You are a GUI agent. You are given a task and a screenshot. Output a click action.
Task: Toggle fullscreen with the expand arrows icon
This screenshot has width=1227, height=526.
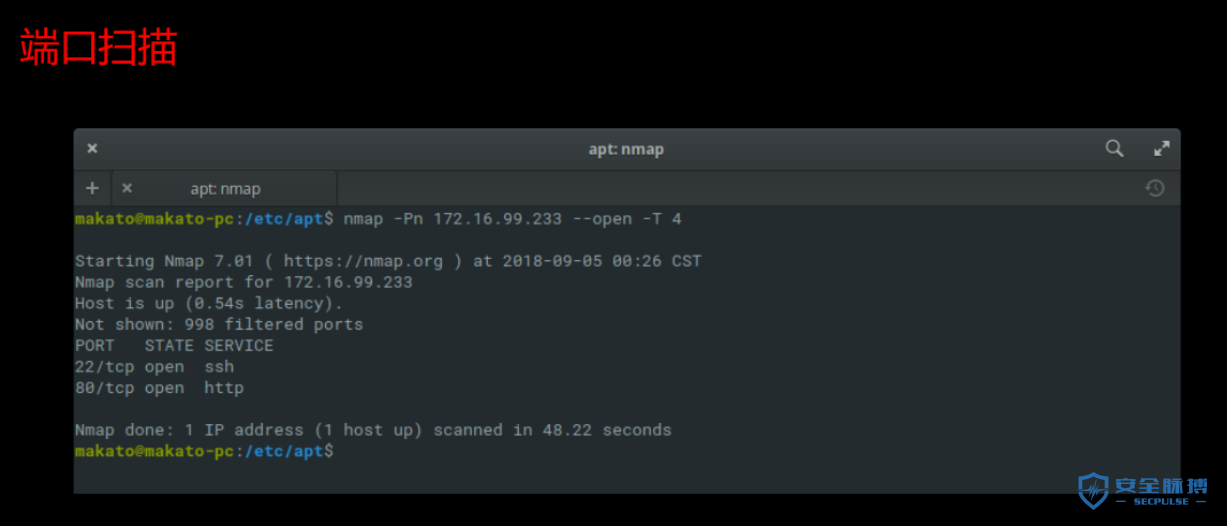(1161, 148)
